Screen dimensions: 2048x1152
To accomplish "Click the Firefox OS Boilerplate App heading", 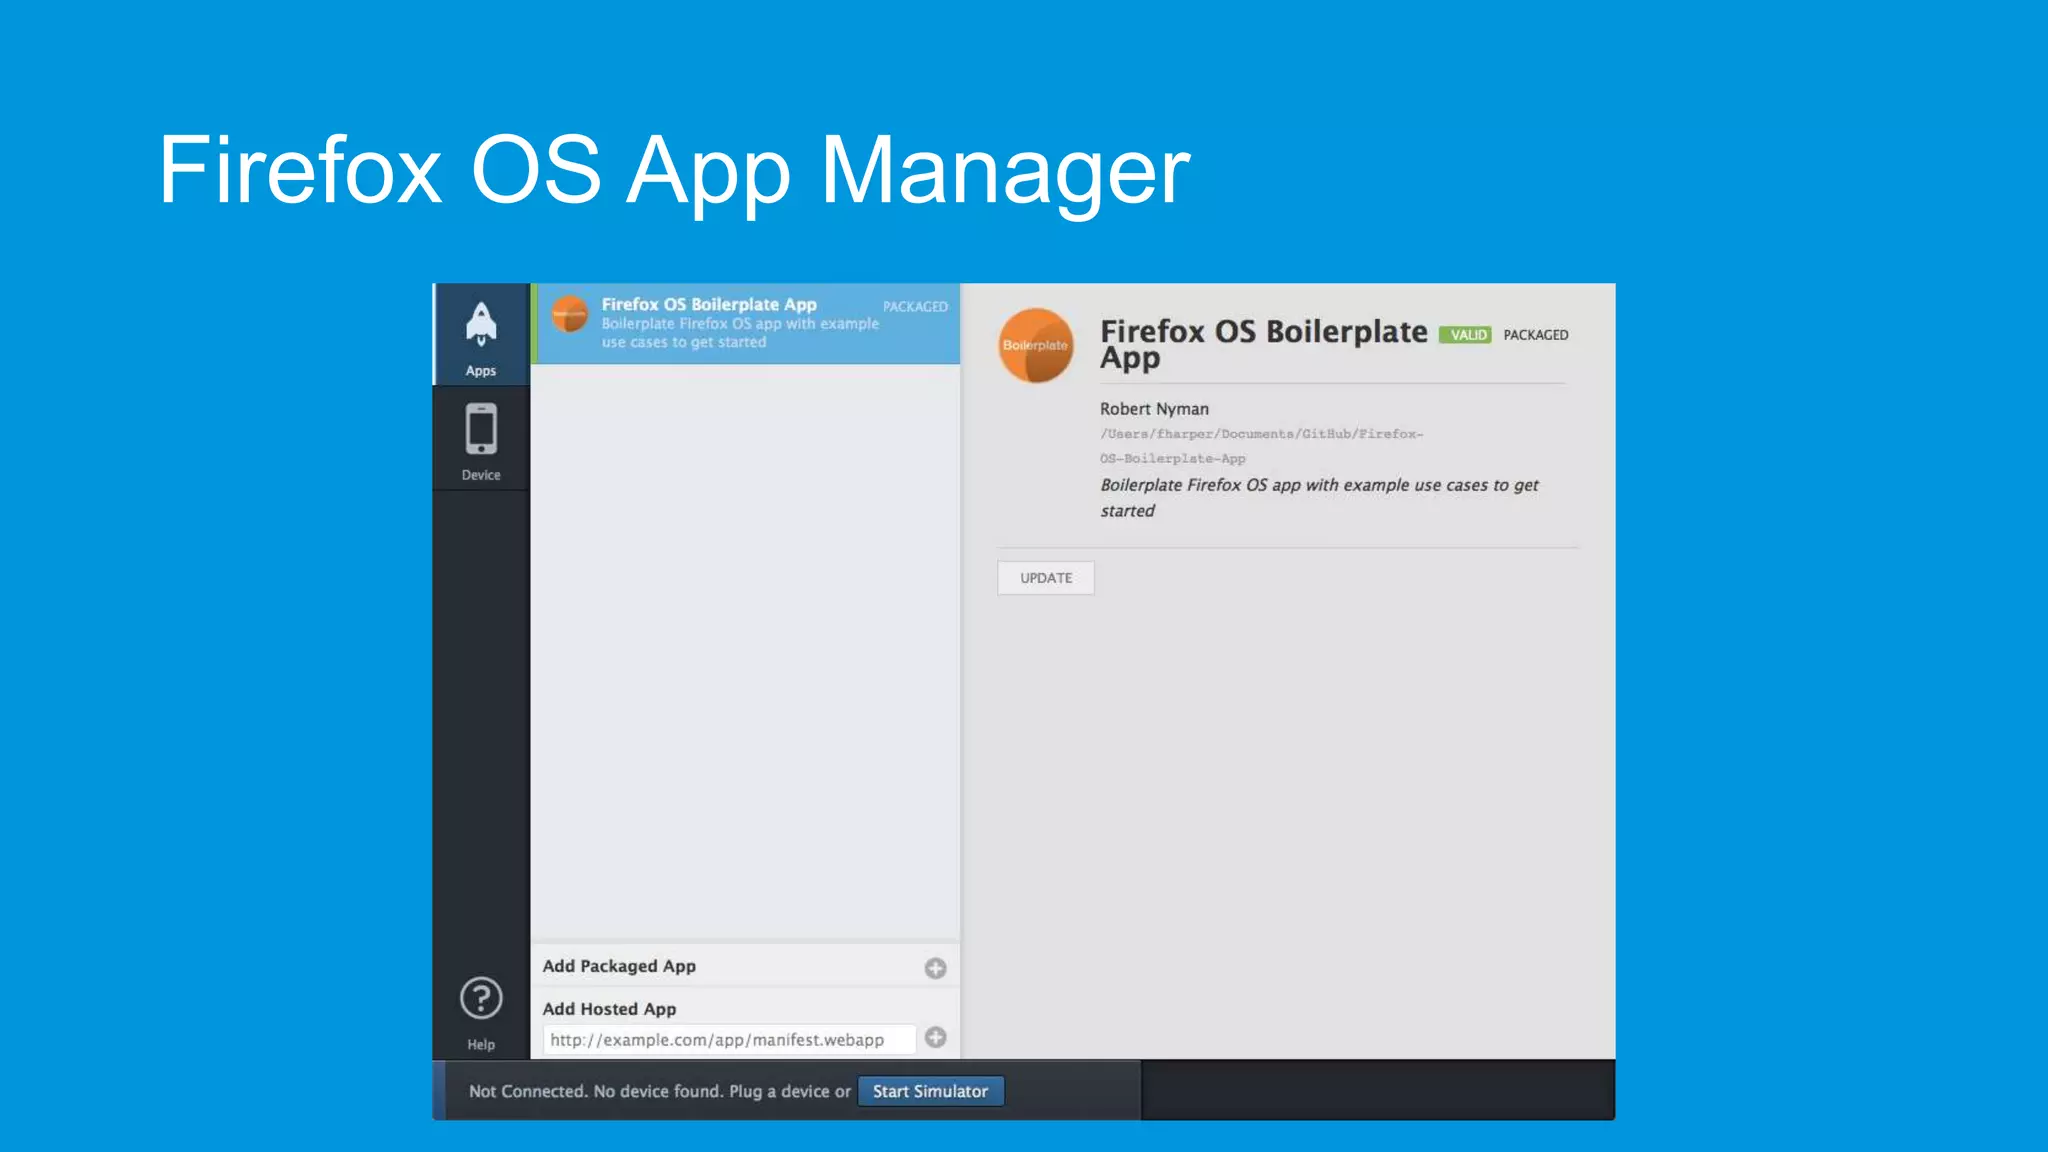I will coord(1264,344).
